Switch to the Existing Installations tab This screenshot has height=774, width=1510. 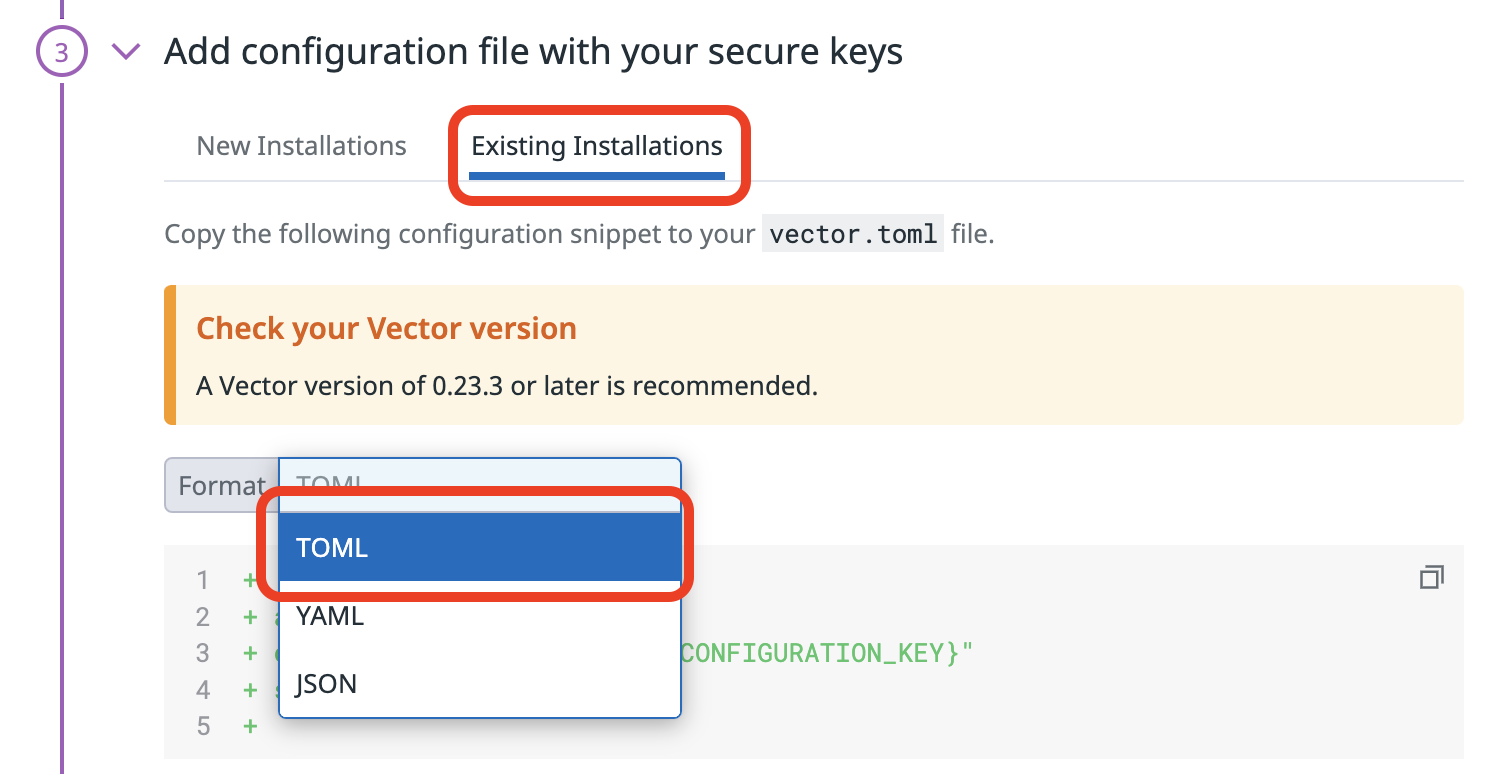point(596,145)
